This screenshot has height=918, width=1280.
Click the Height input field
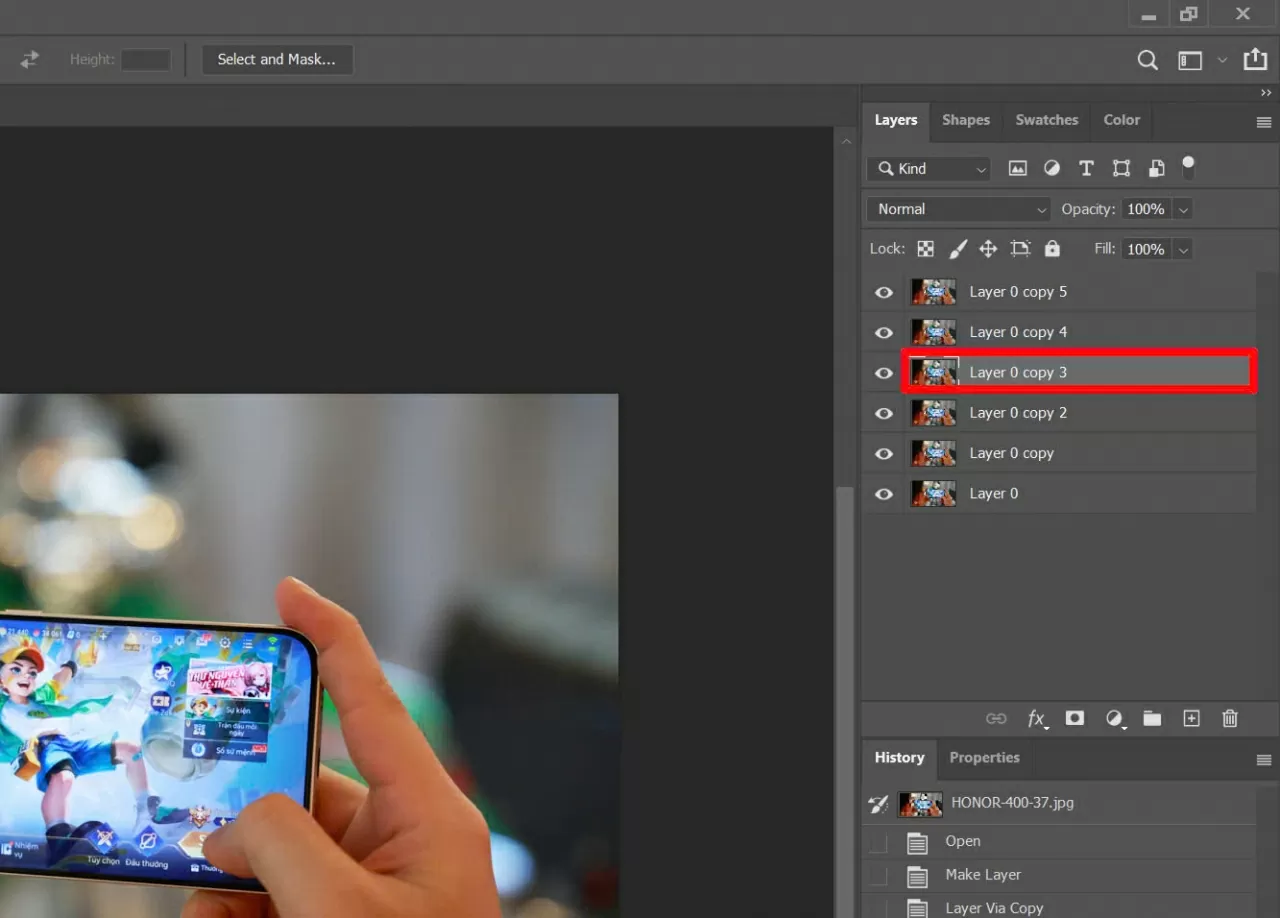[x=146, y=60]
